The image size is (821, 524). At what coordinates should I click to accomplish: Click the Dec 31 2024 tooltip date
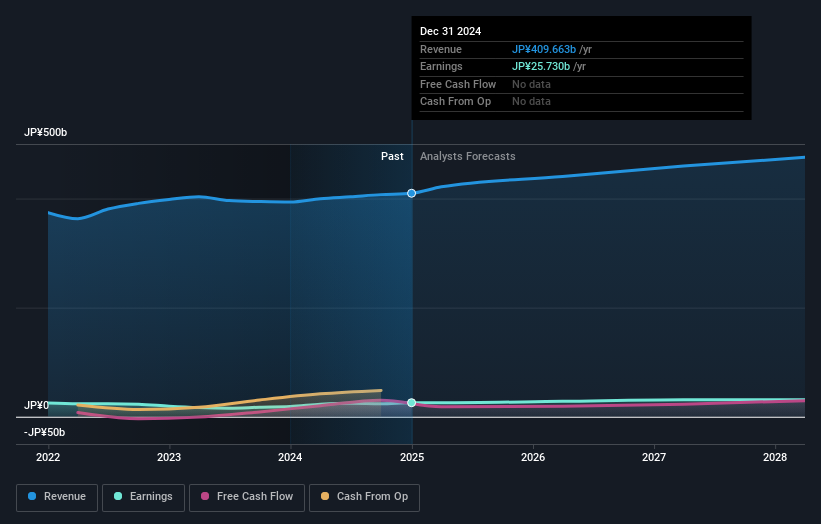coord(450,31)
